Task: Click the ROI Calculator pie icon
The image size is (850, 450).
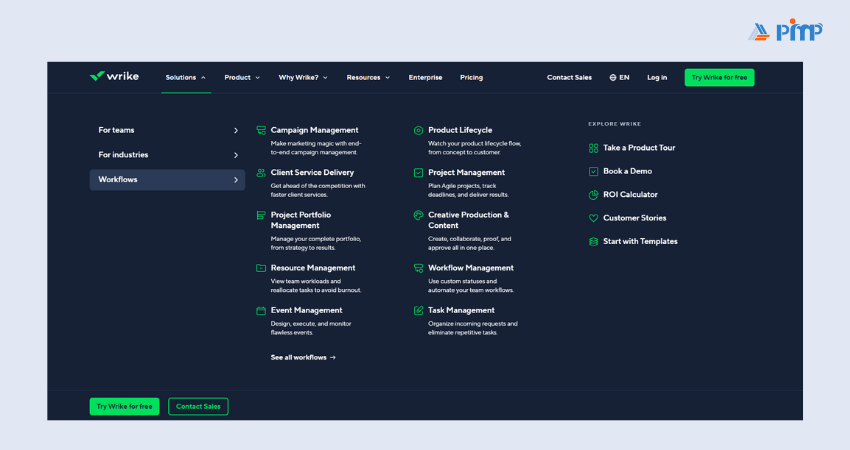Action: point(594,195)
